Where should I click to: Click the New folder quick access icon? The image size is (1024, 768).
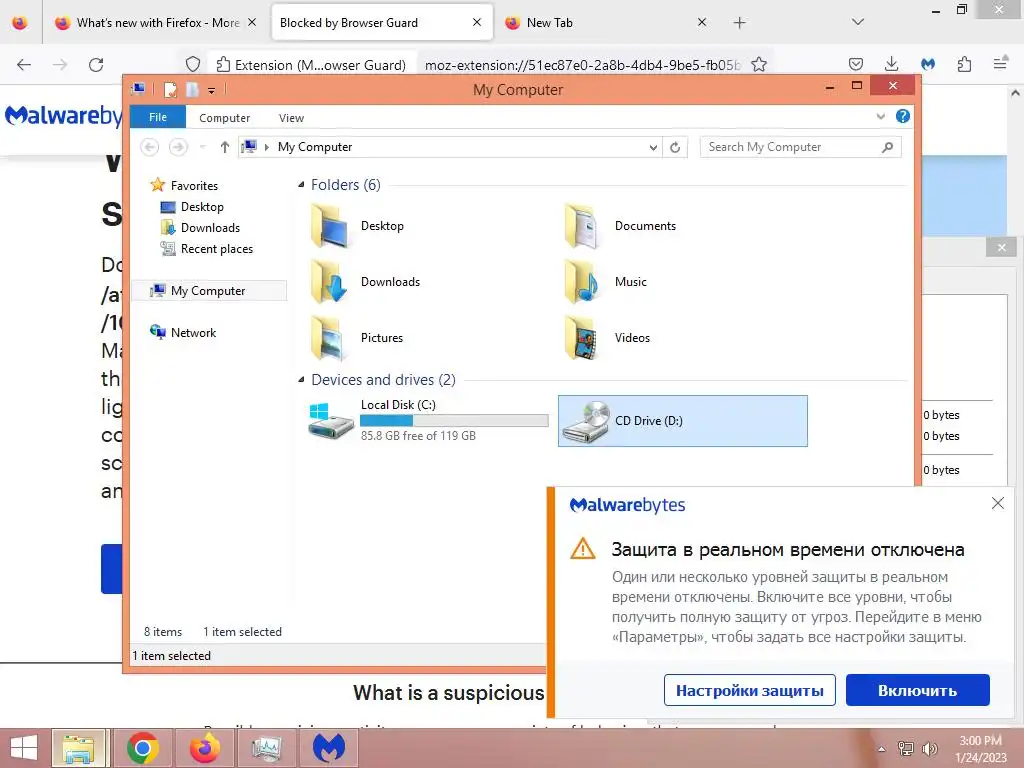coord(192,89)
